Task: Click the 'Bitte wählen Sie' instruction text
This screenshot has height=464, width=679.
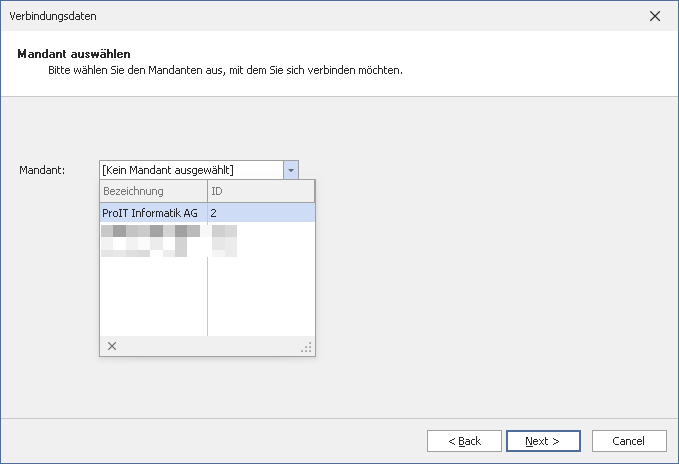Action: (225, 71)
